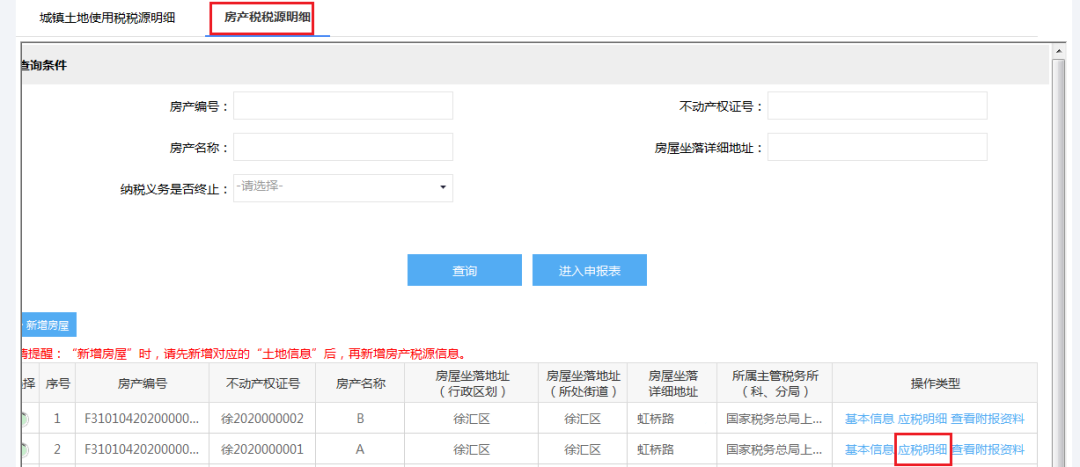Open 查看附报资料 link for property A
The width and height of the screenshot is (1080, 467).
click(x=987, y=450)
